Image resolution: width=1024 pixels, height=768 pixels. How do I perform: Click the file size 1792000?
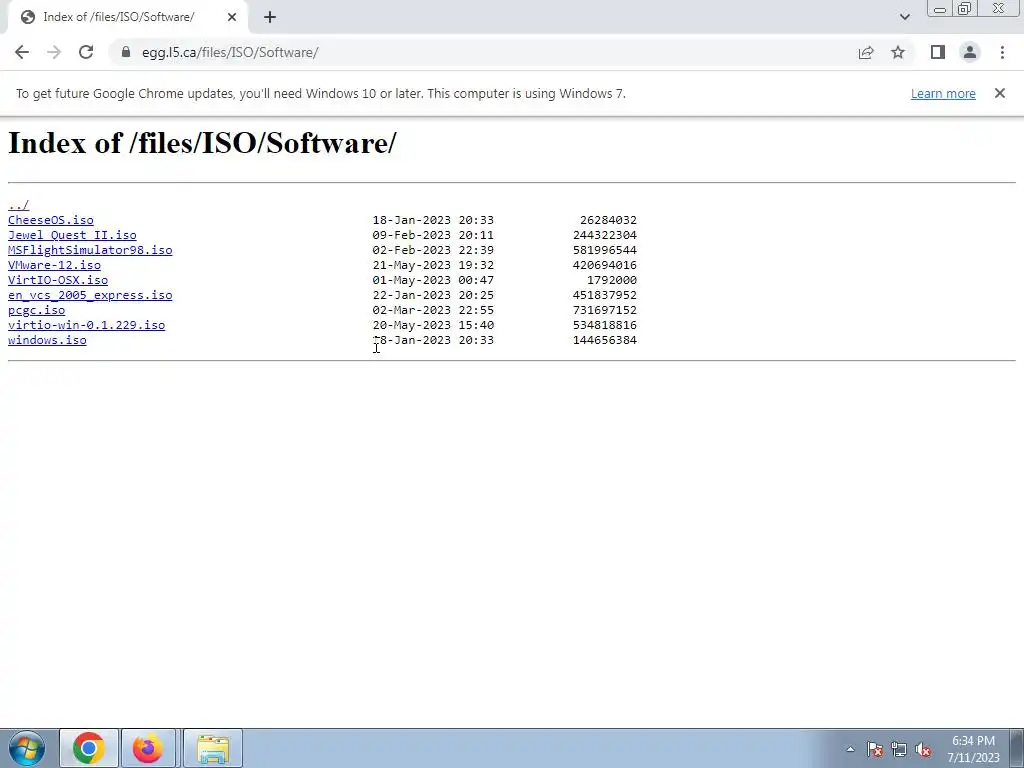(612, 280)
